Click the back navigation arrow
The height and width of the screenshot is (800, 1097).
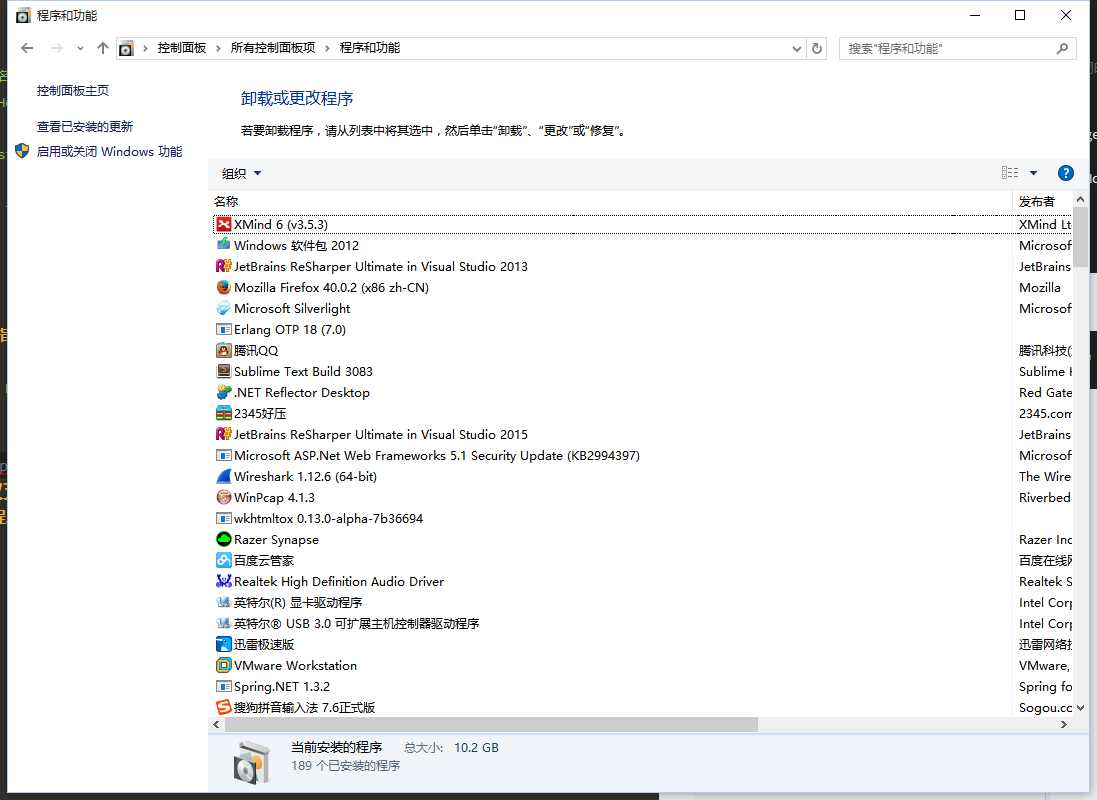[x=27, y=48]
